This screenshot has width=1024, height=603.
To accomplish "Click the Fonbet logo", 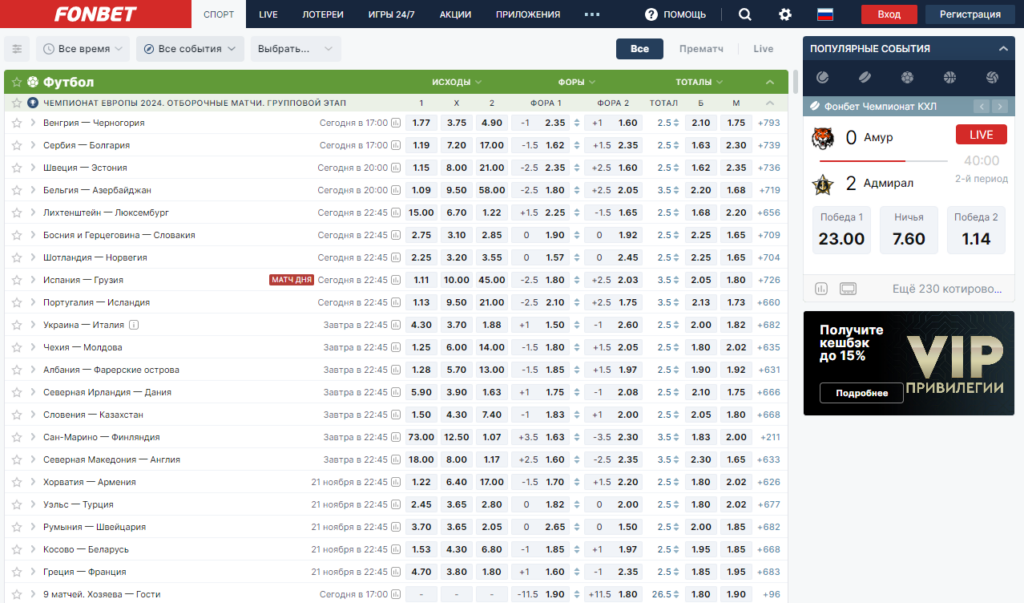I will (x=95, y=14).
